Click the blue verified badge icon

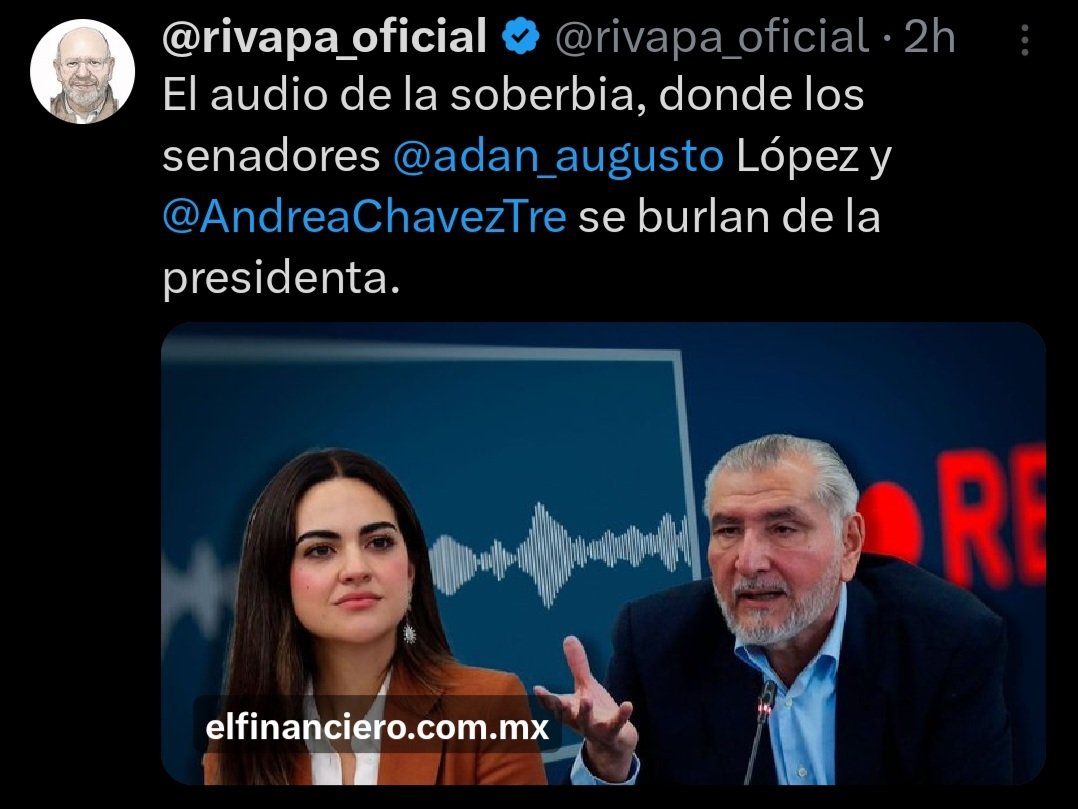point(520,36)
